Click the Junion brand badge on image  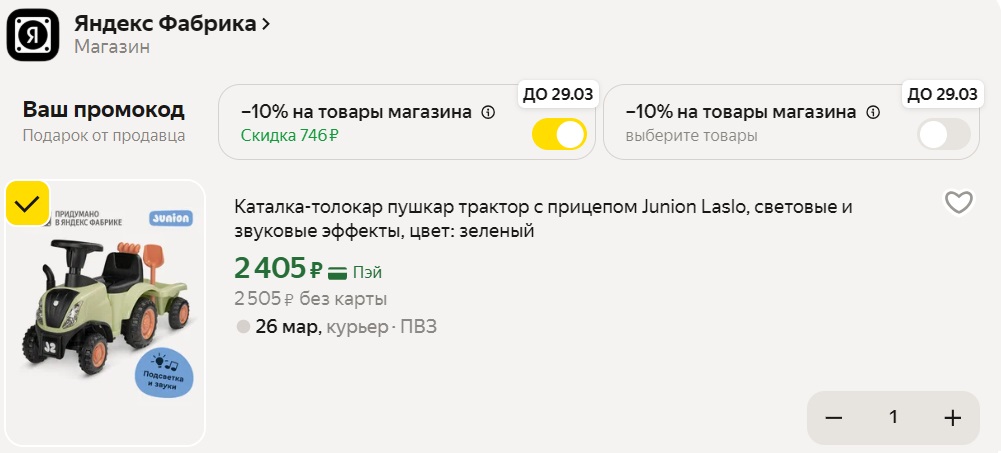[x=171, y=217]
